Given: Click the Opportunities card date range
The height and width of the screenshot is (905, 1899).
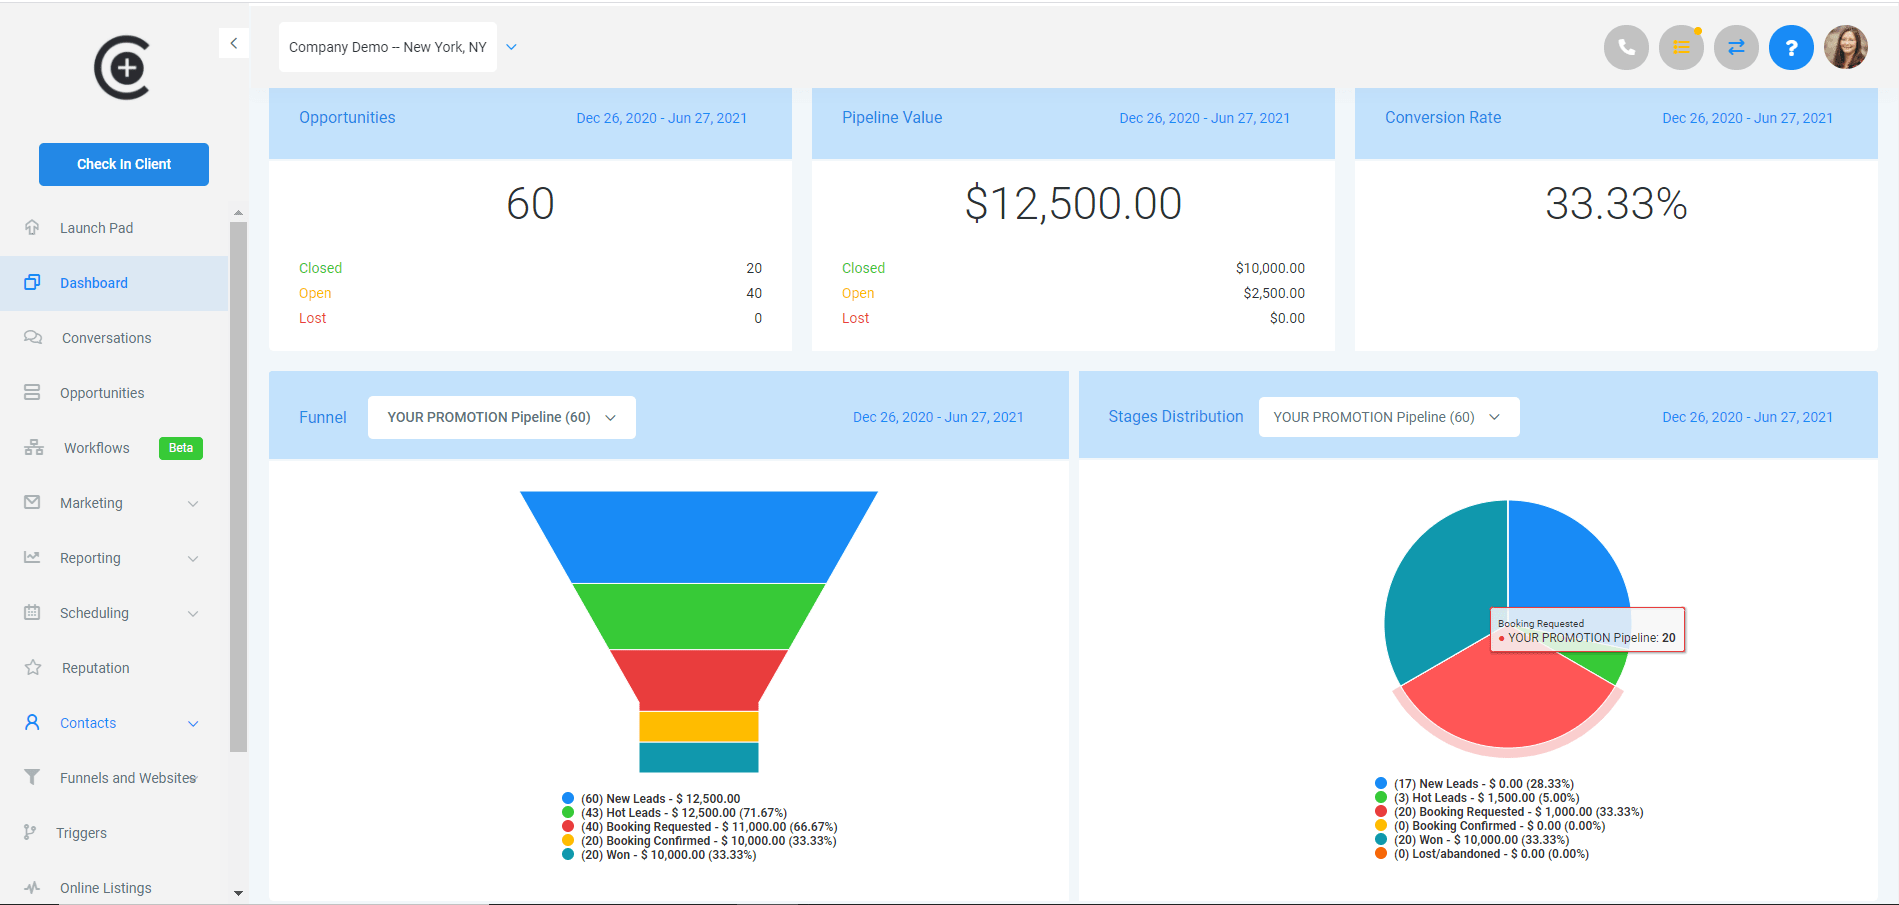Looking at the screenshot, I should tap(662, 118).
